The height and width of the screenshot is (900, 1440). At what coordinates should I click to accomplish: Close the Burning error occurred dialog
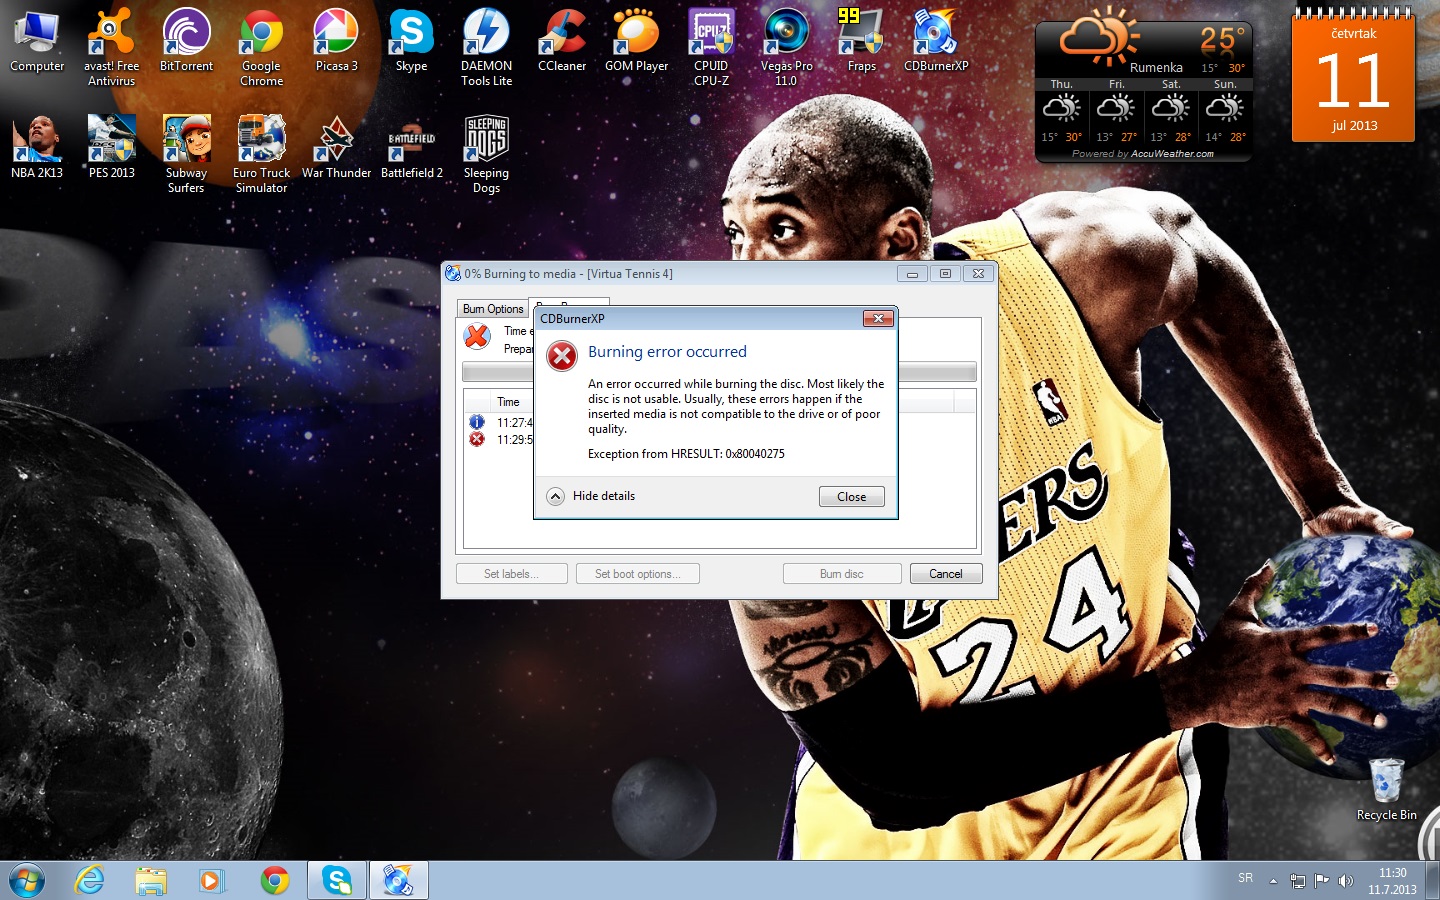(852, 497)
